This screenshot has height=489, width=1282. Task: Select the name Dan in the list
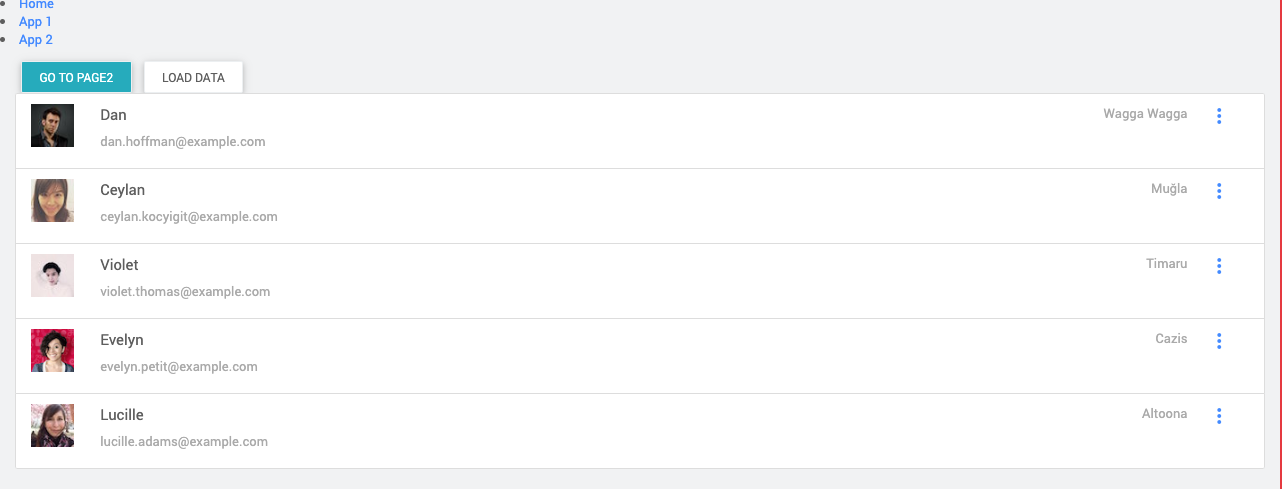click(113, 115)
